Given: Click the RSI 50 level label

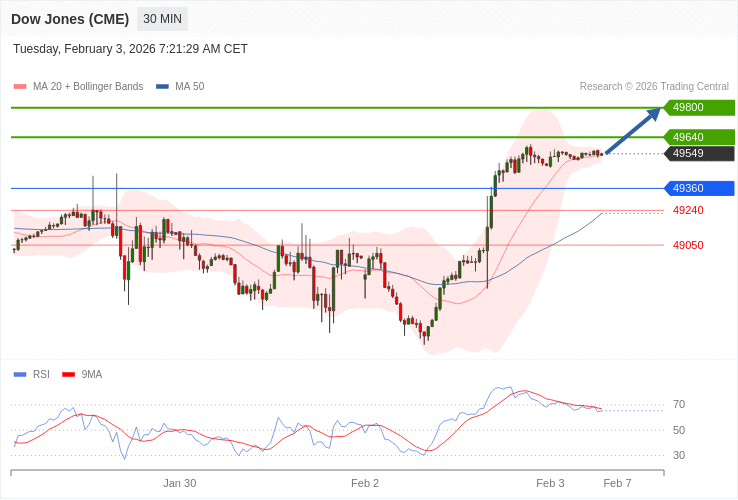Looking at the screenshot, I should pyautogui.click(x=679, y=430).
